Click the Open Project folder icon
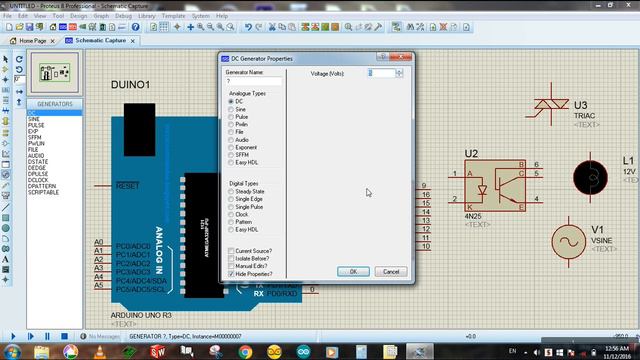The image size is (640, 360). point(19,27)
